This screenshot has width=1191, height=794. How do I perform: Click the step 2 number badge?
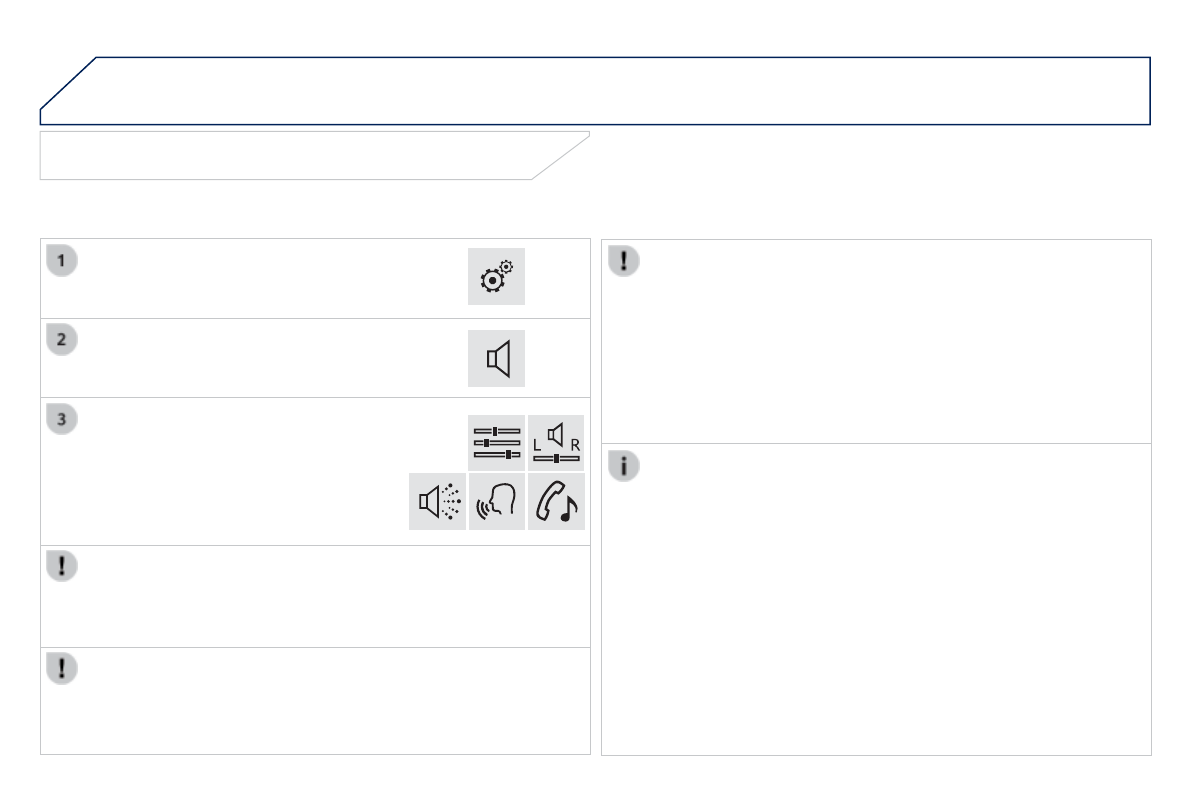(62, 339)
